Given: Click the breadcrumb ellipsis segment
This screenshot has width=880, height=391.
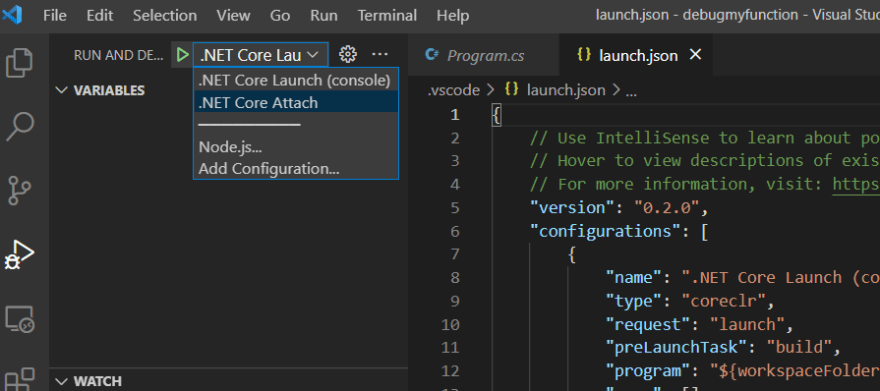Looking at the screenshot, I should 631,90.
